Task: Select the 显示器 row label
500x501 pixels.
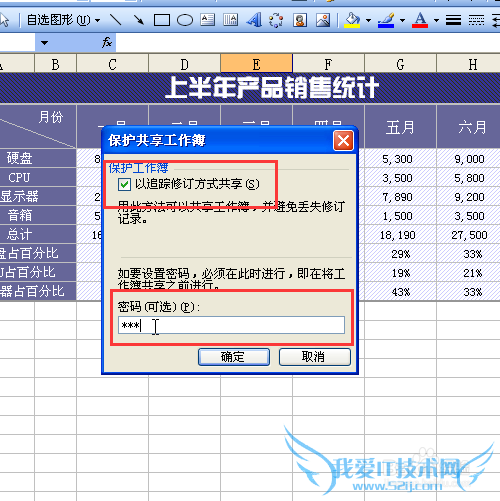Action: 38,196
